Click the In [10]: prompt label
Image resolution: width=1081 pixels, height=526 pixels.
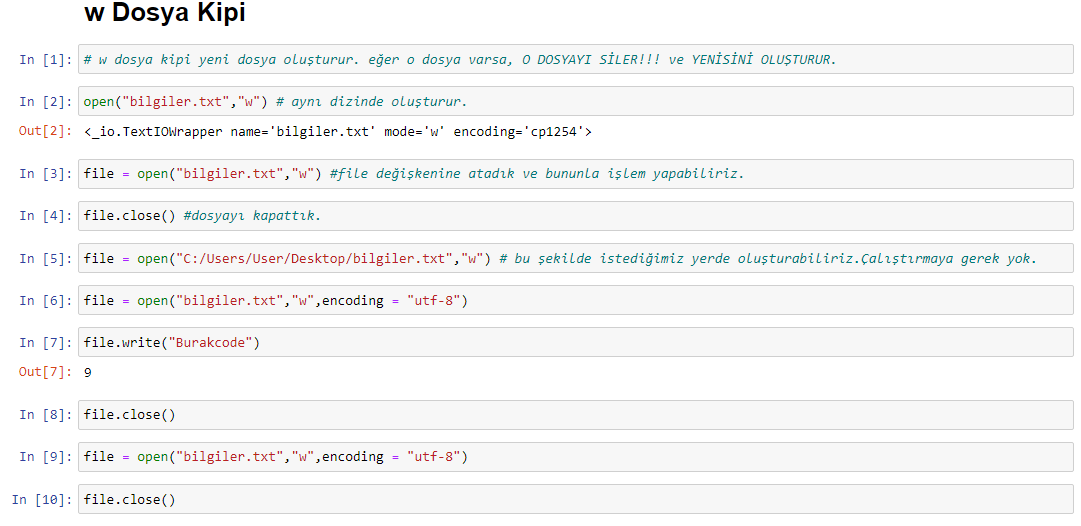point(41,499)
